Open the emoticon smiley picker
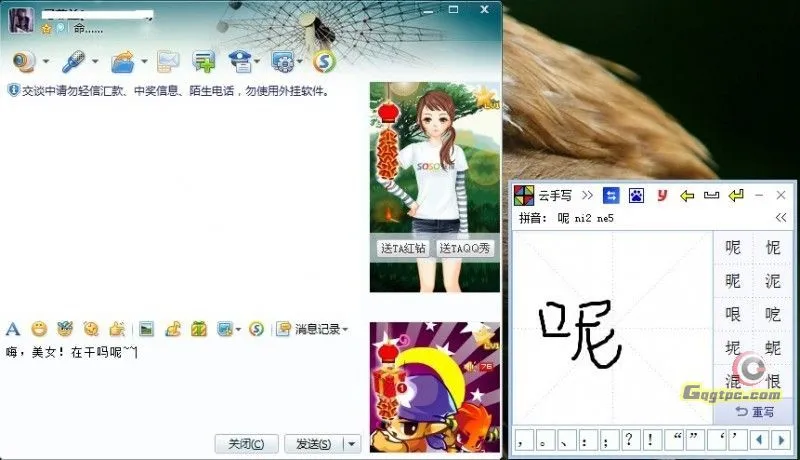 tap(39, 329)
